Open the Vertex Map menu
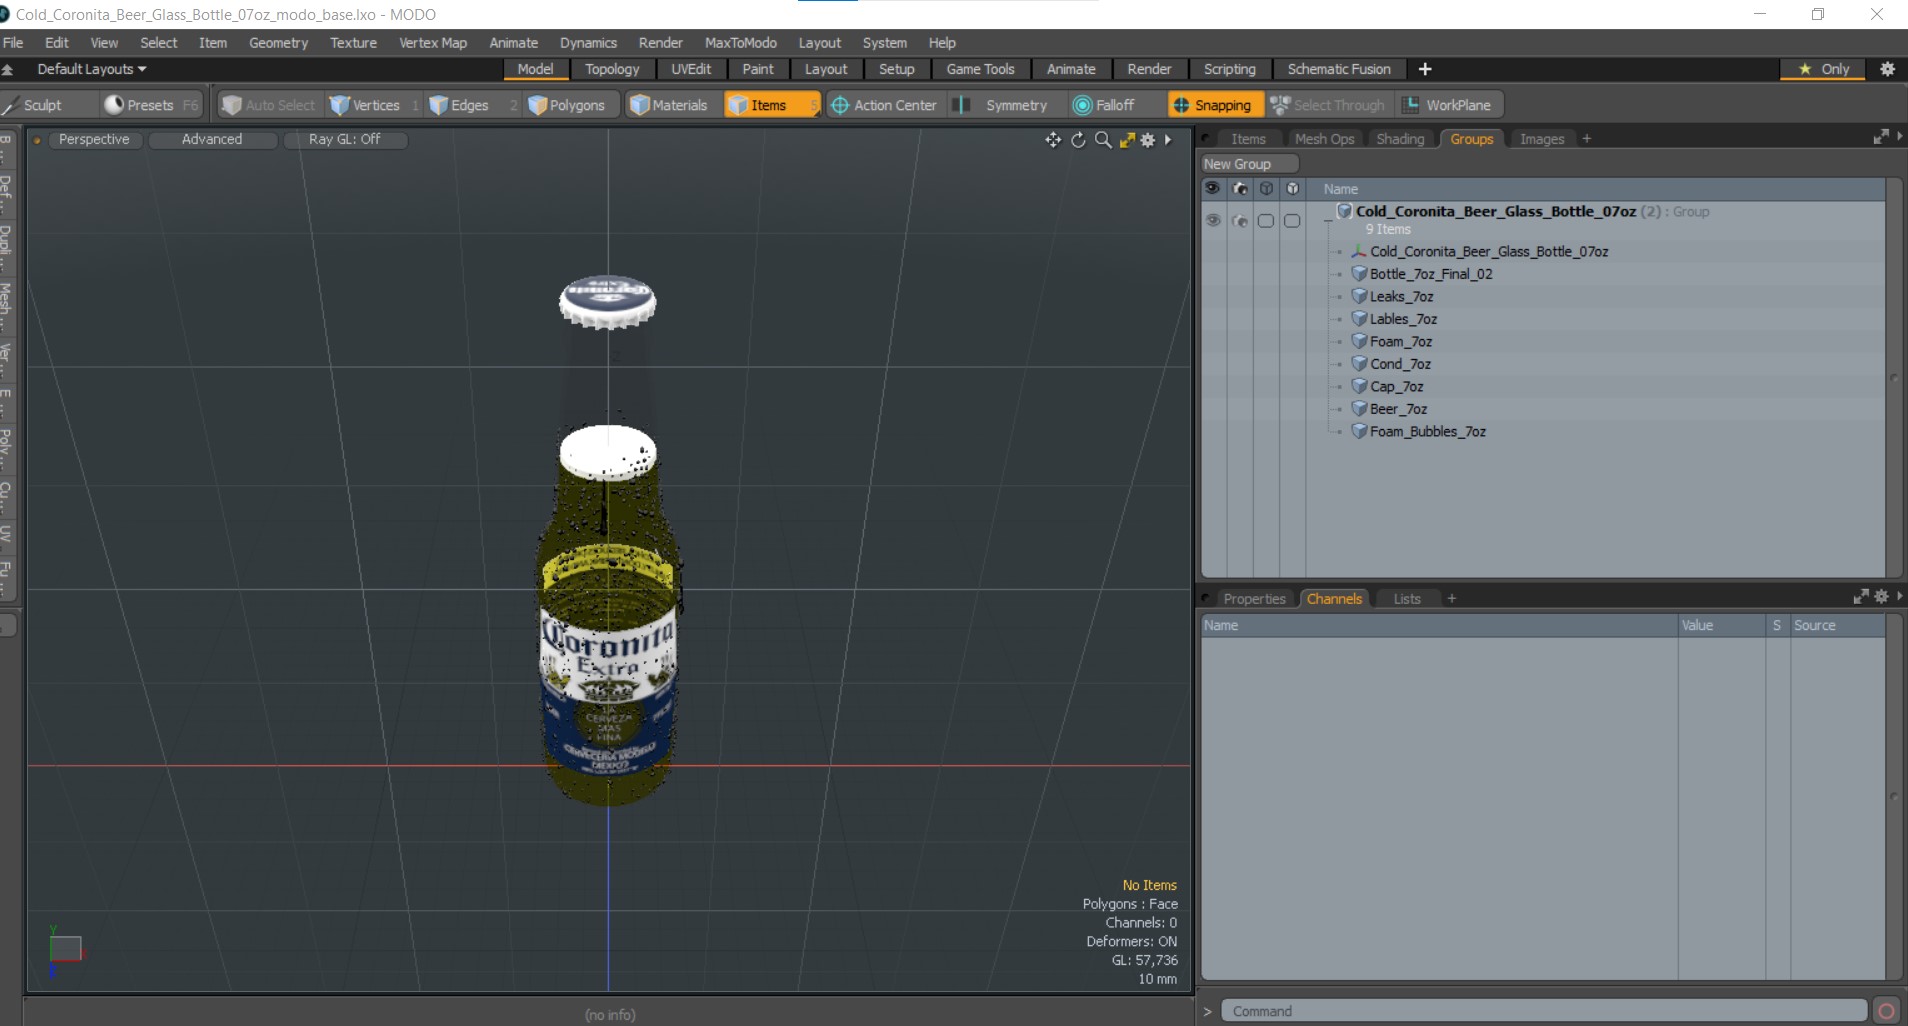This screenshot has width=1908, height=1026. (433, 43)
